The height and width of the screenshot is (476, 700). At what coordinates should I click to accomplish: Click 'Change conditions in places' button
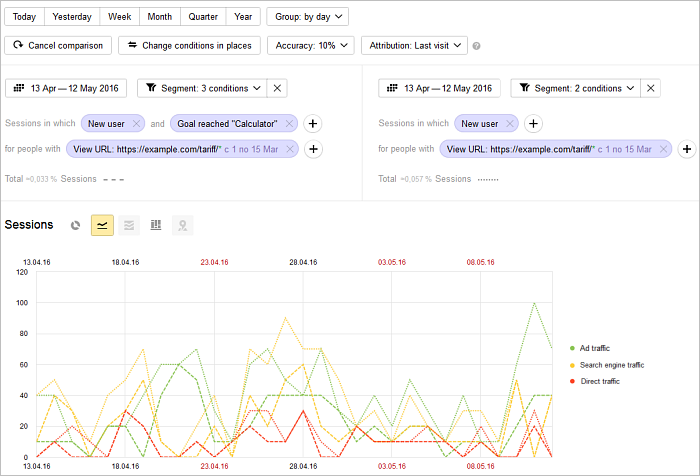pyautogui.click(x=190, y=45)
